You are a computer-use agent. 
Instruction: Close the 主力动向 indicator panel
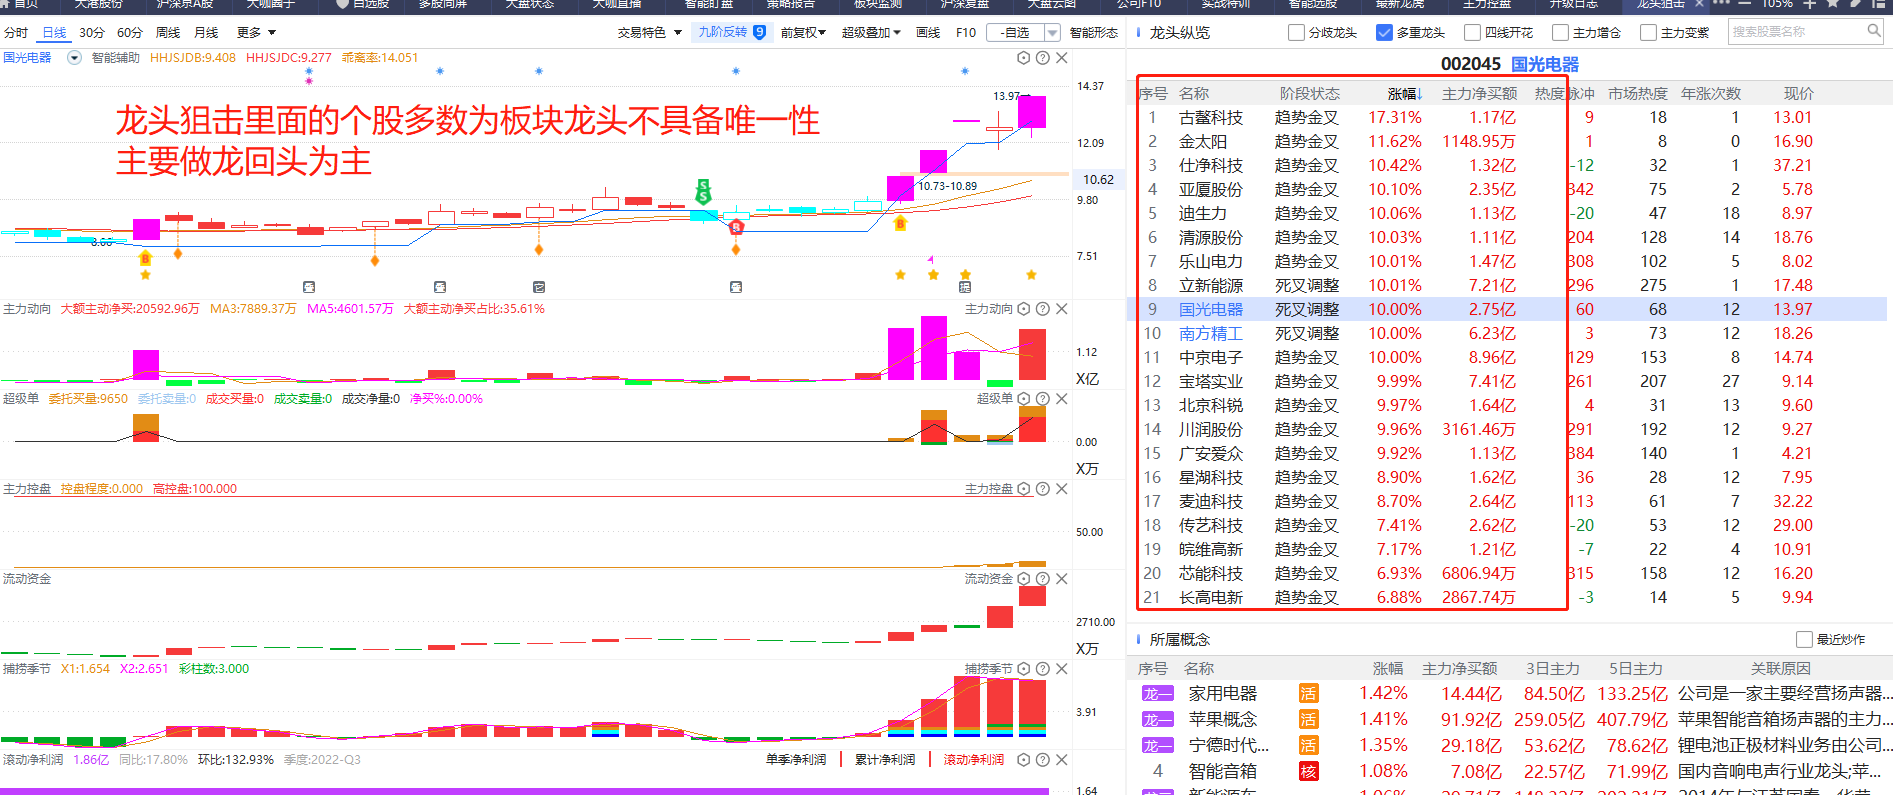point(1061,309)
